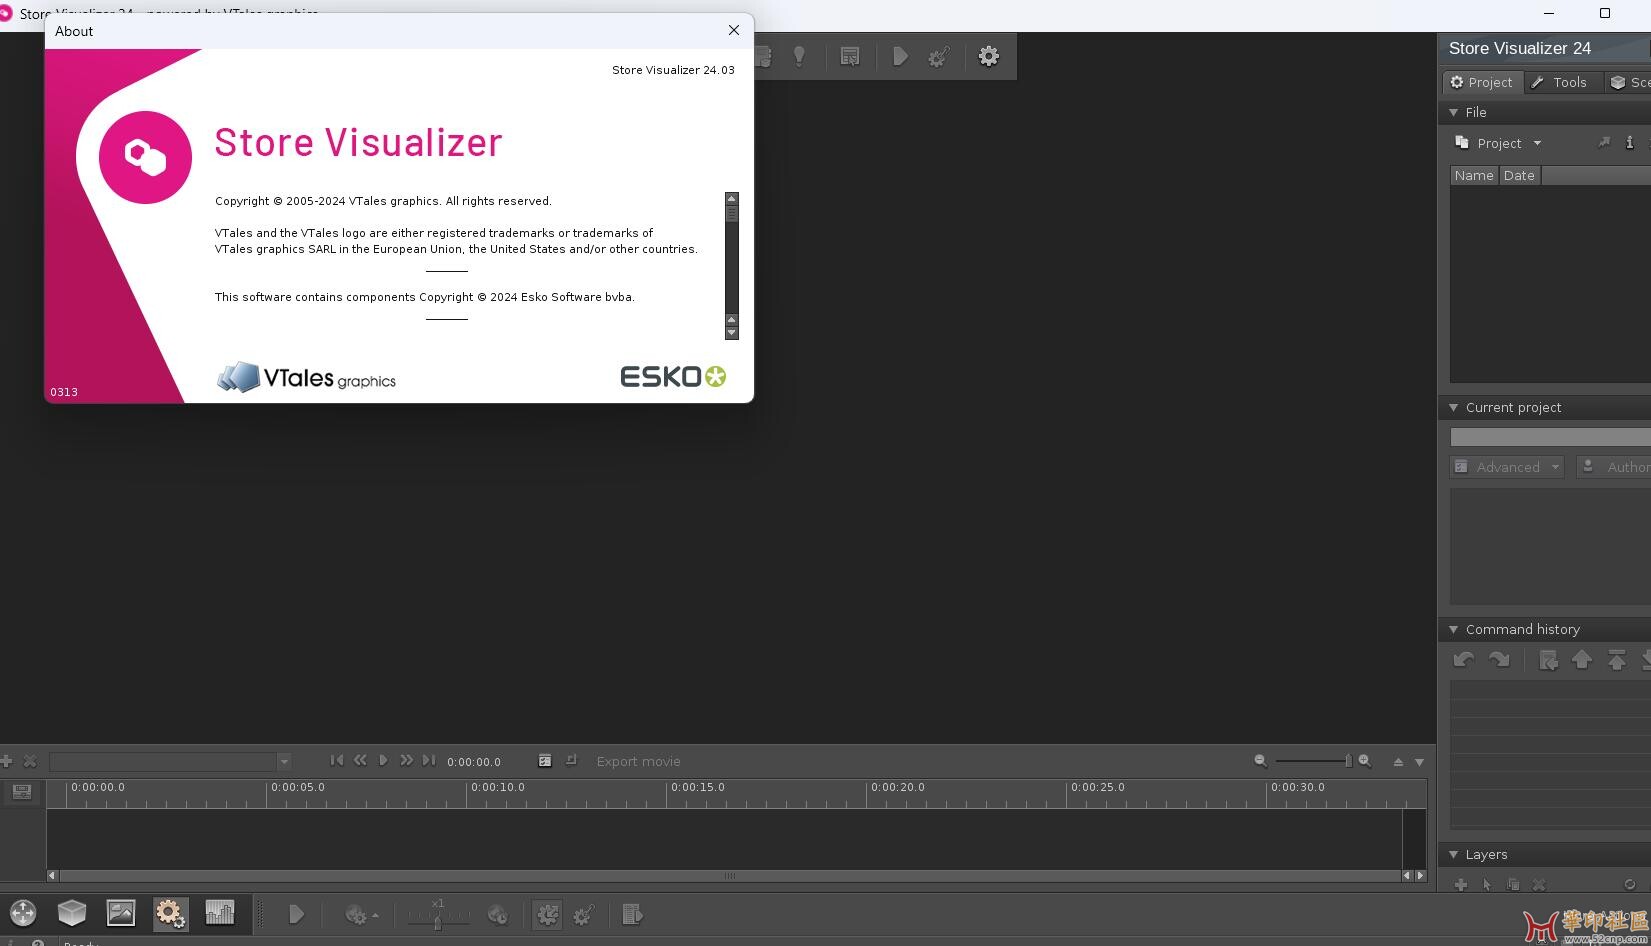
Task: Click the timeline track header icon
Action: click(22, 792)
